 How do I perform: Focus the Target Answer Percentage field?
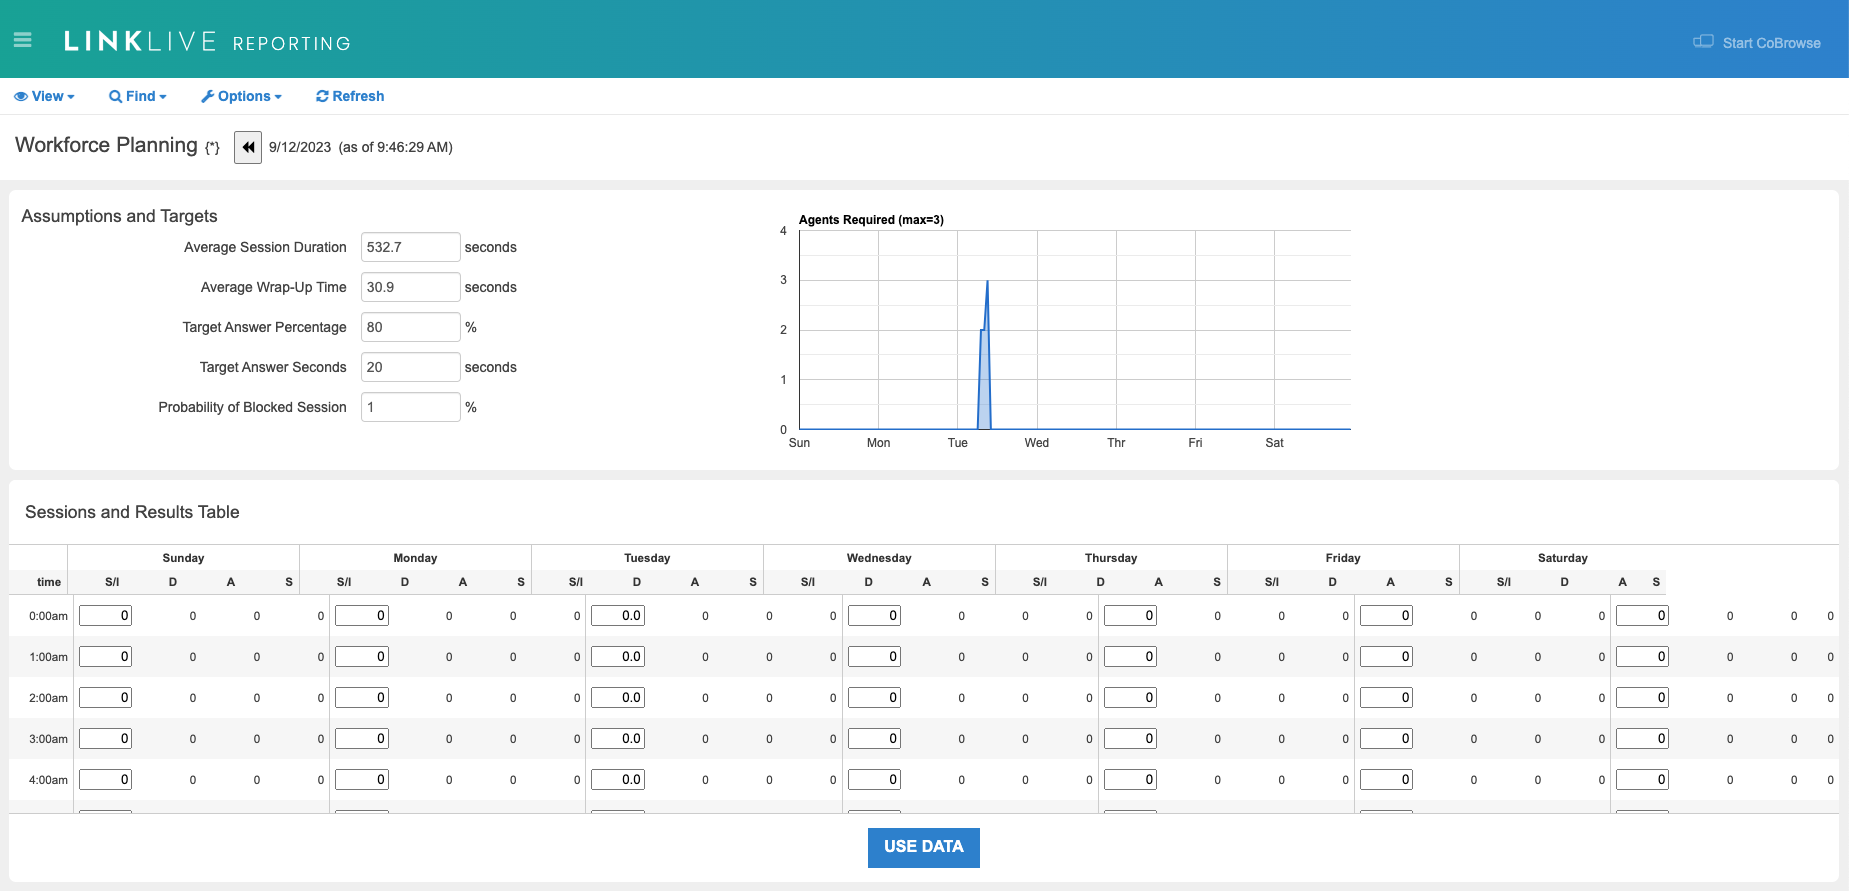click(x=410, y=327)
